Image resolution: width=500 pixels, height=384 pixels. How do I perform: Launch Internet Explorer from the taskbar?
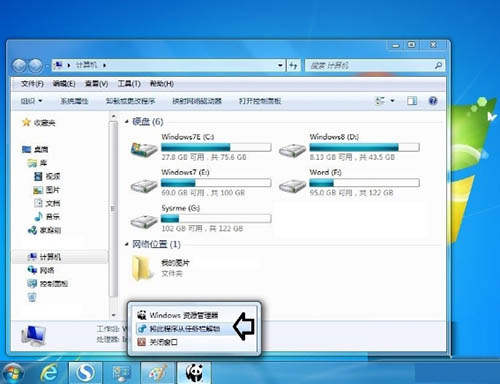49,373
